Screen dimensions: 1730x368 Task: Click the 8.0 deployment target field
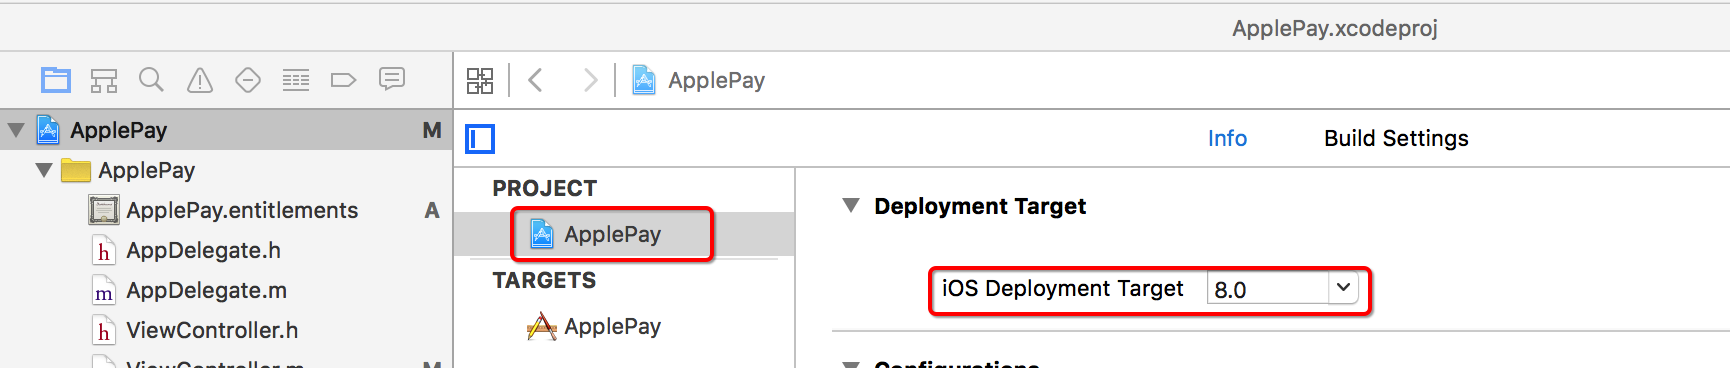[1268, 289]
